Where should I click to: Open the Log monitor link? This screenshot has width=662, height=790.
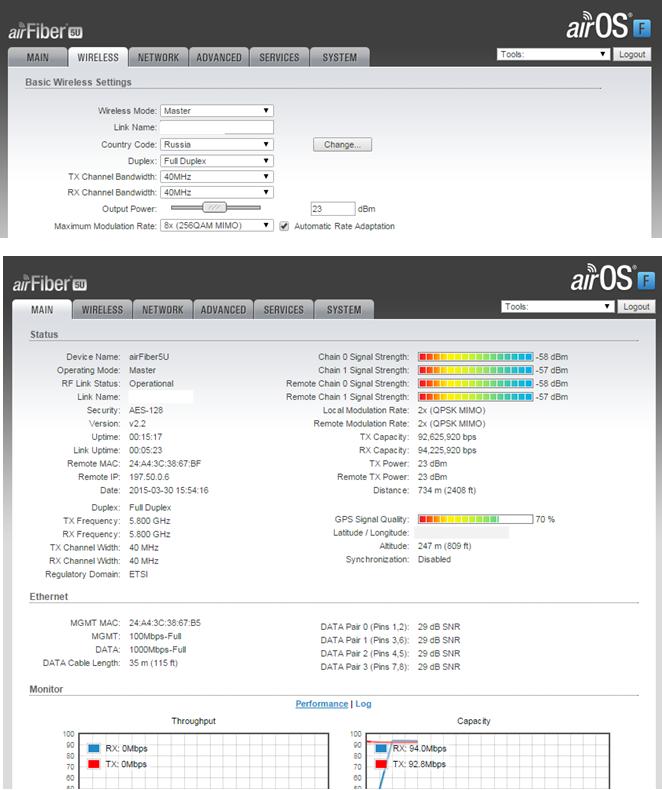click(363, 704)
